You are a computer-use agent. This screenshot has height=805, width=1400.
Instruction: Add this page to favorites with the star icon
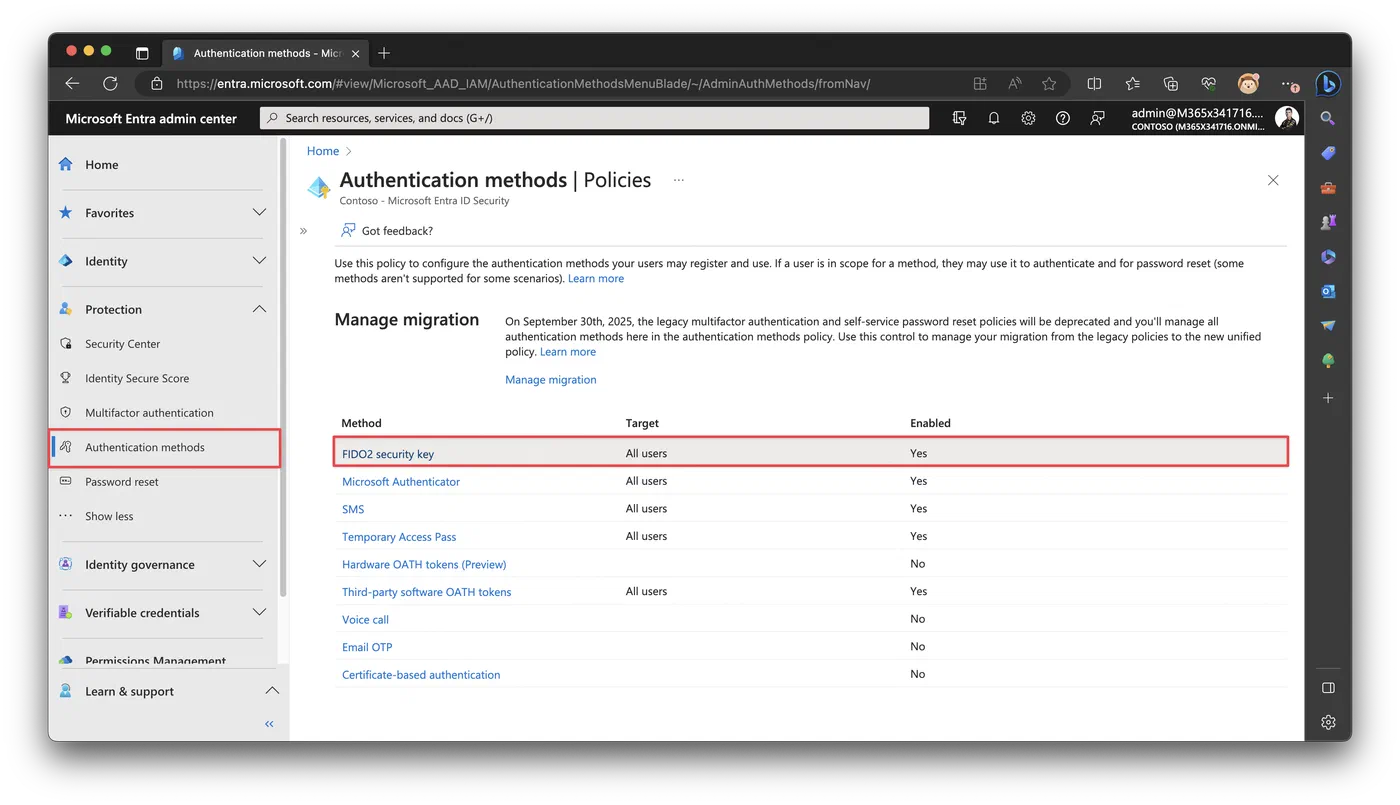[x=1049, y=84]
